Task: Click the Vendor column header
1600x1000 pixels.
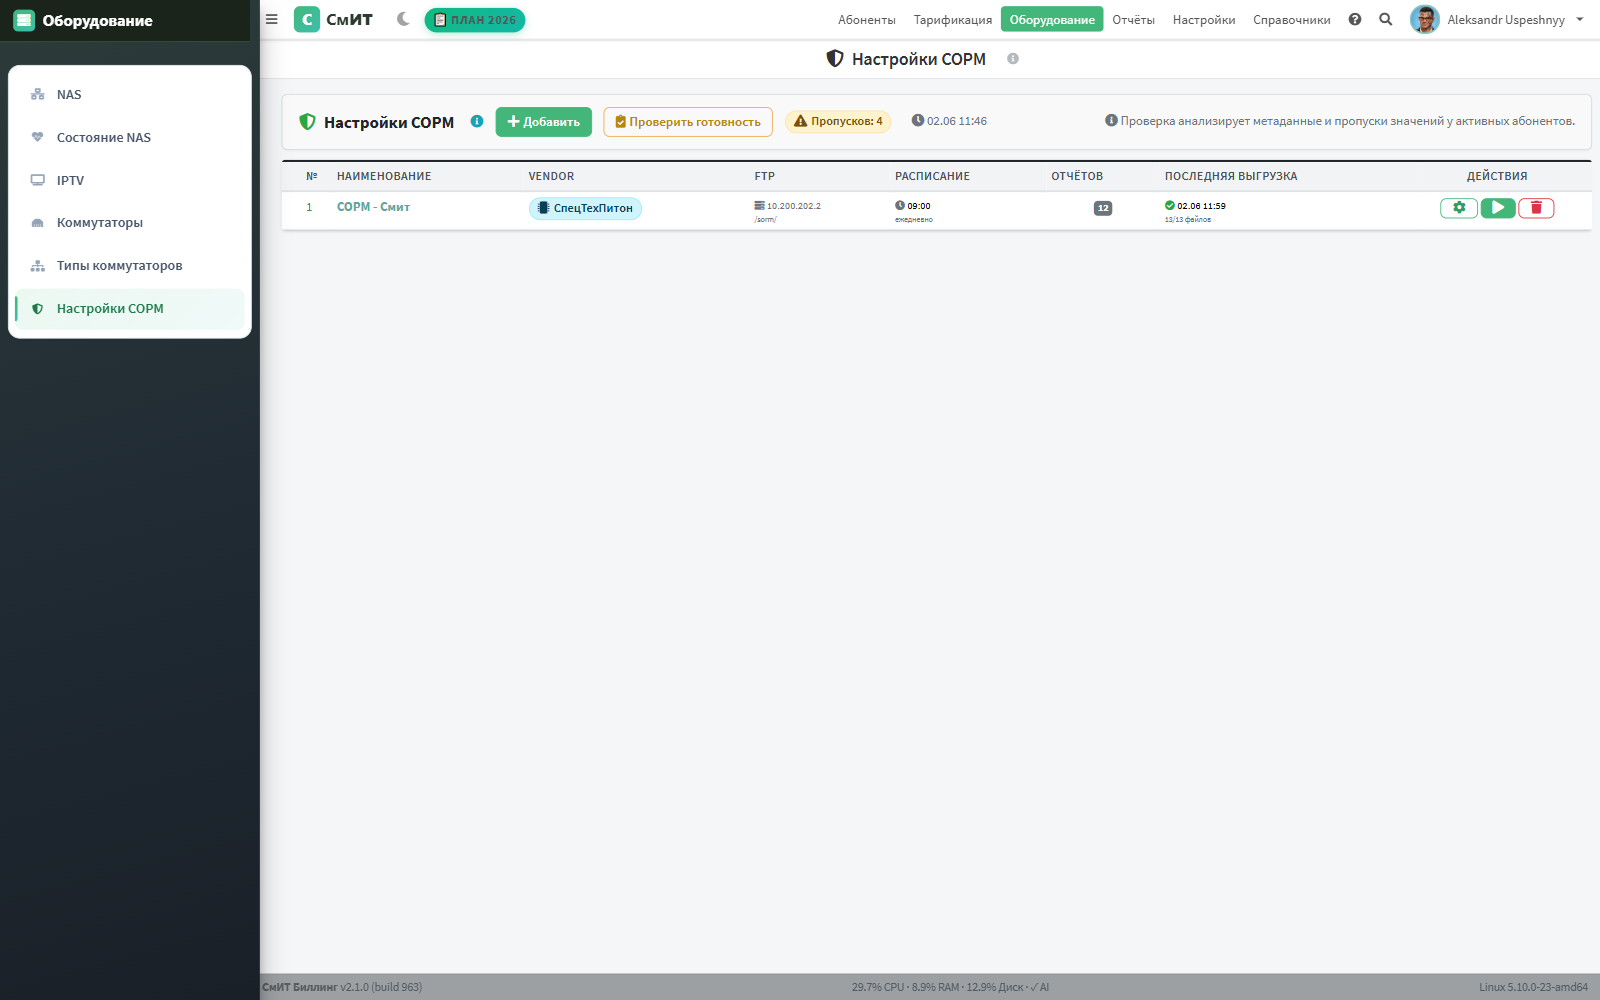Action: click(551, 176)
